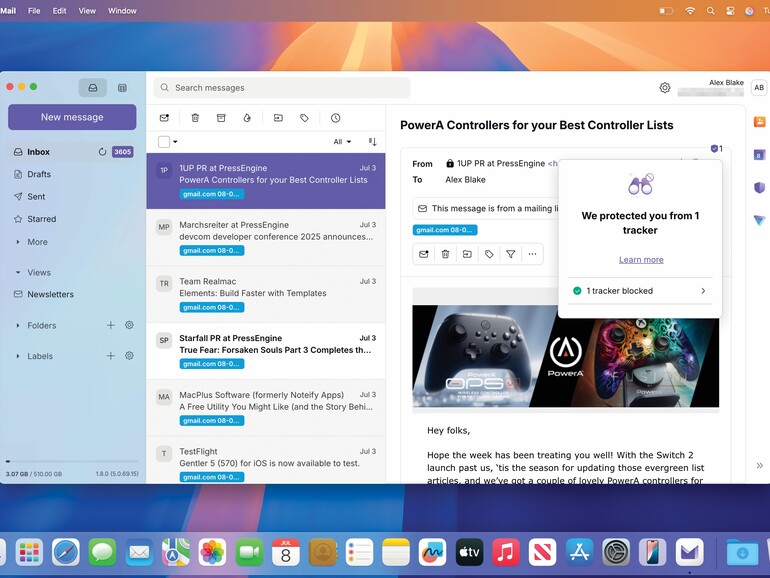Screen dimensions: 770x578
Task: Collapse the Views section
Action: (18, 272)
